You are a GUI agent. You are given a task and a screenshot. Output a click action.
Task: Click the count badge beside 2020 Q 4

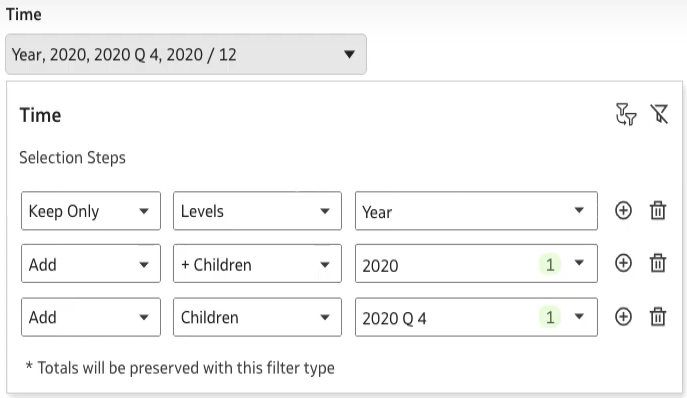[550, 317]
